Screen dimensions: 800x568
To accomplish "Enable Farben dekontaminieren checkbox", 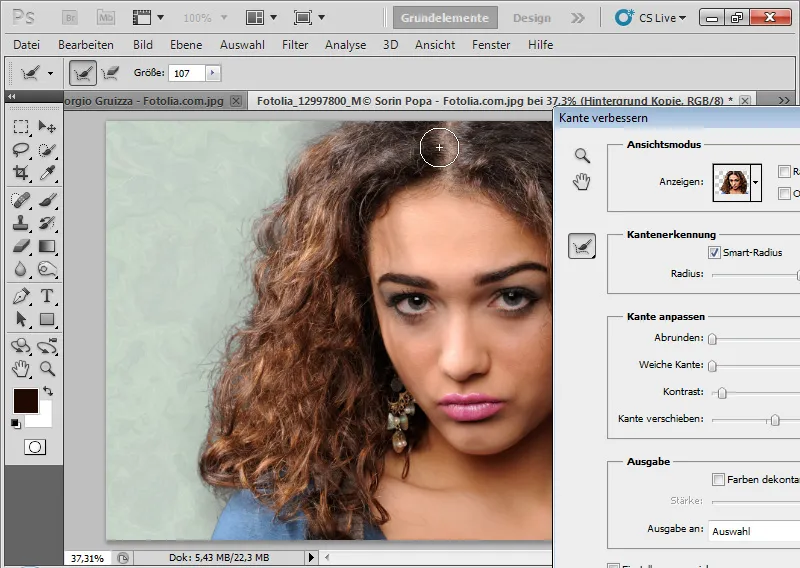I will point(718,479).
